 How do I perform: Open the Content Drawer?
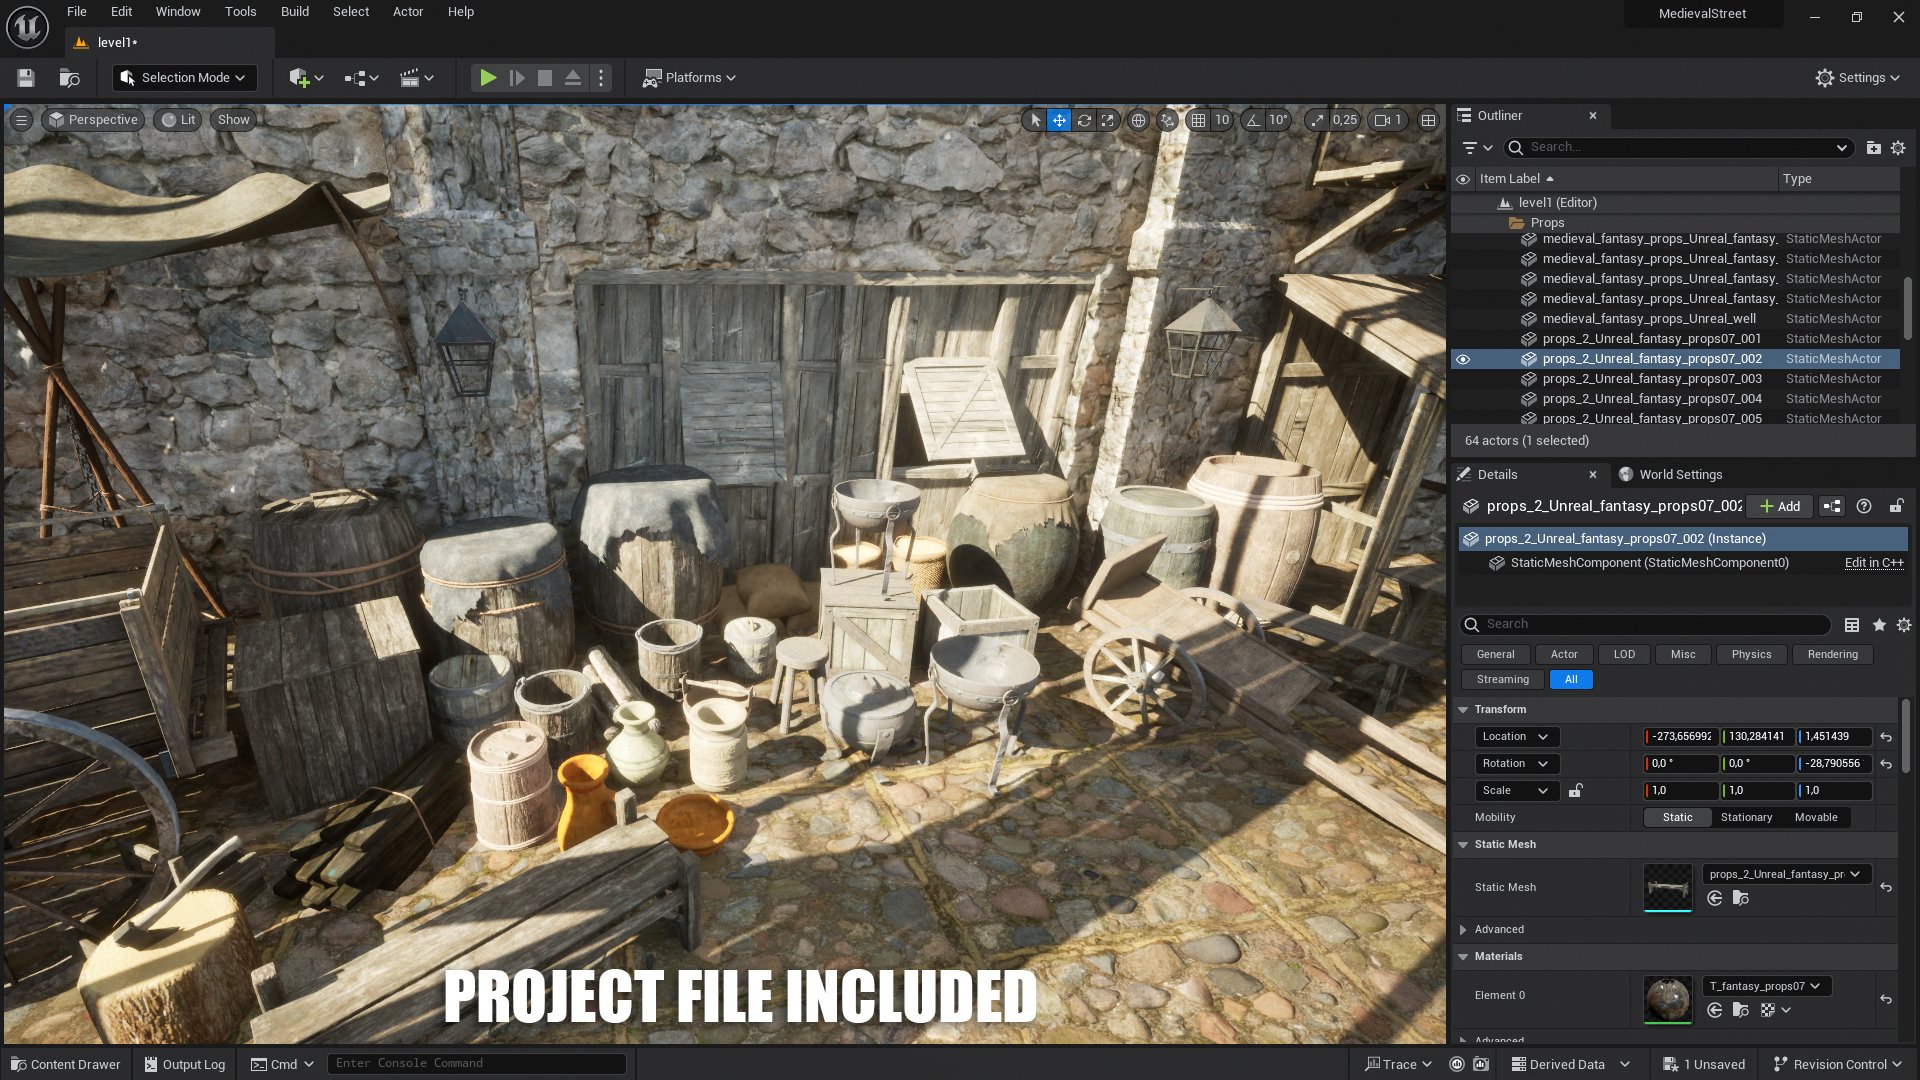coord(65,1064)
